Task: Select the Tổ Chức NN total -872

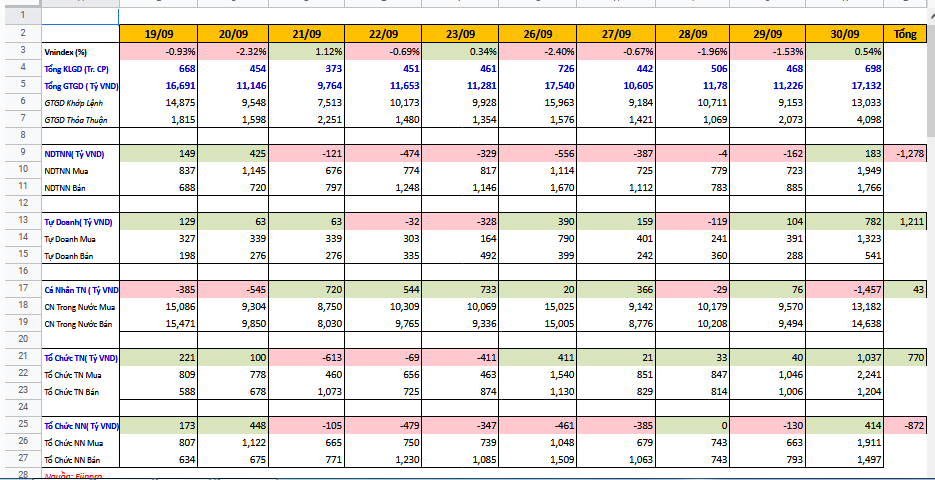Action: [x=908, y=426]
